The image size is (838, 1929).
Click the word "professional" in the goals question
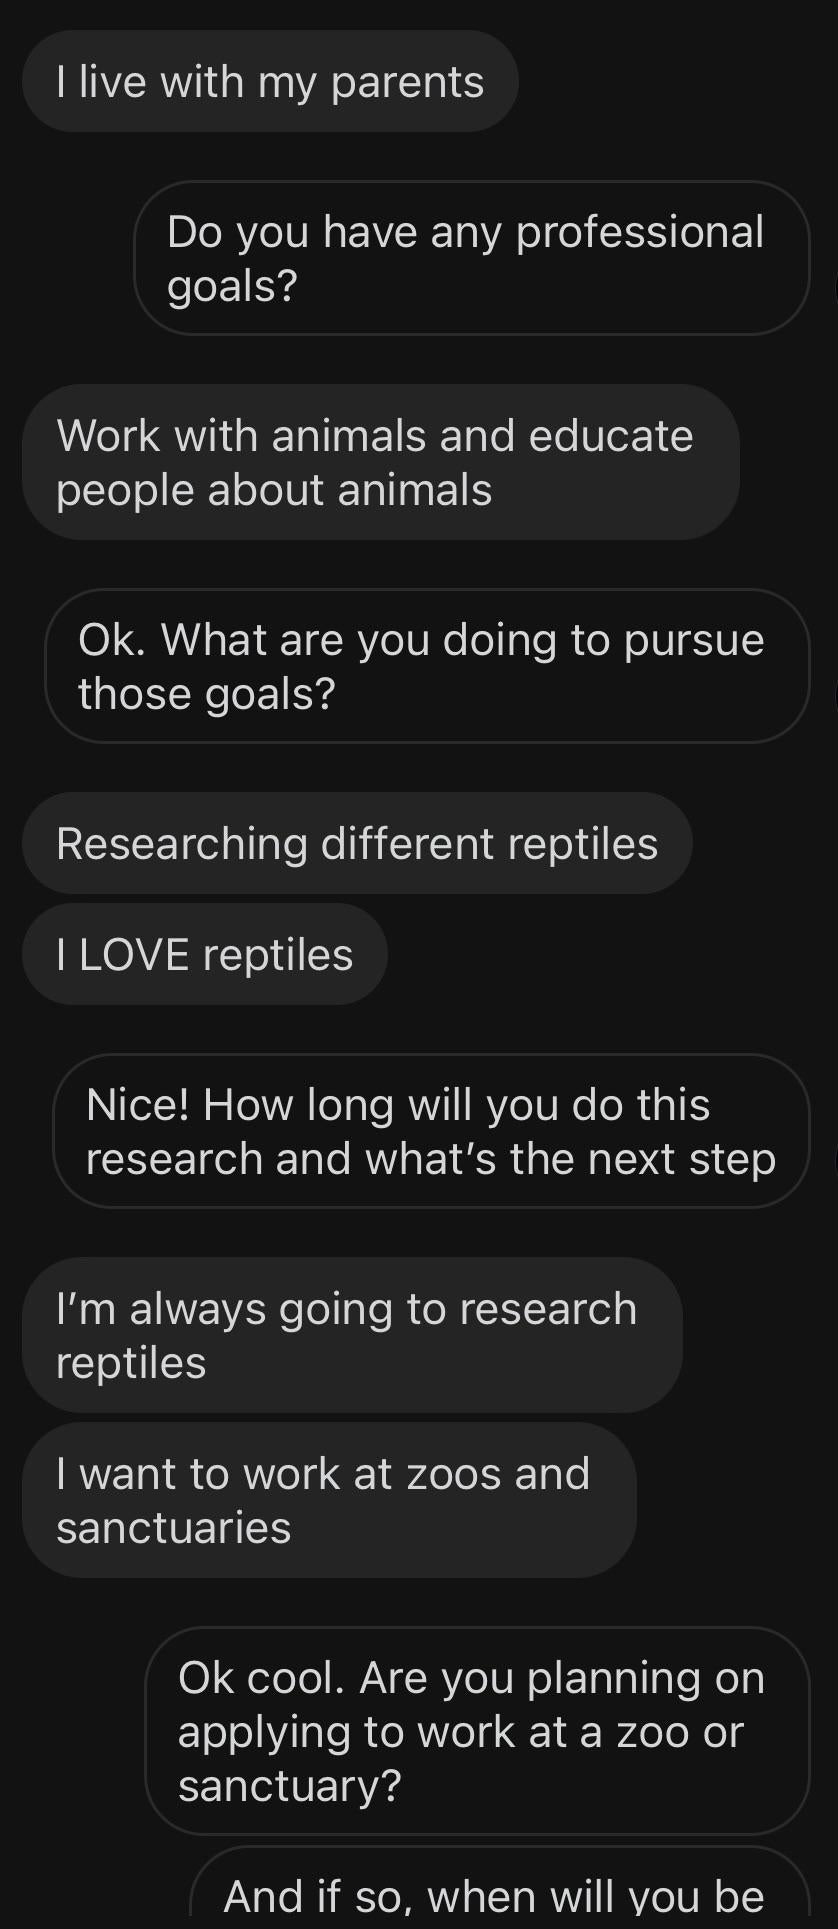click(x=640, y=232)
